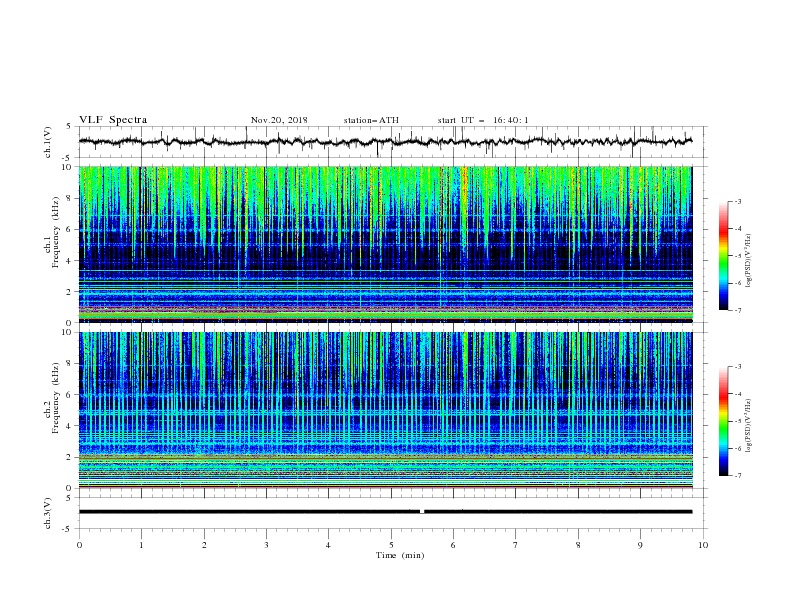Click inside the ch.1 spectrogram panel
This screenshot has width=792, height=612.
[386, 244]
